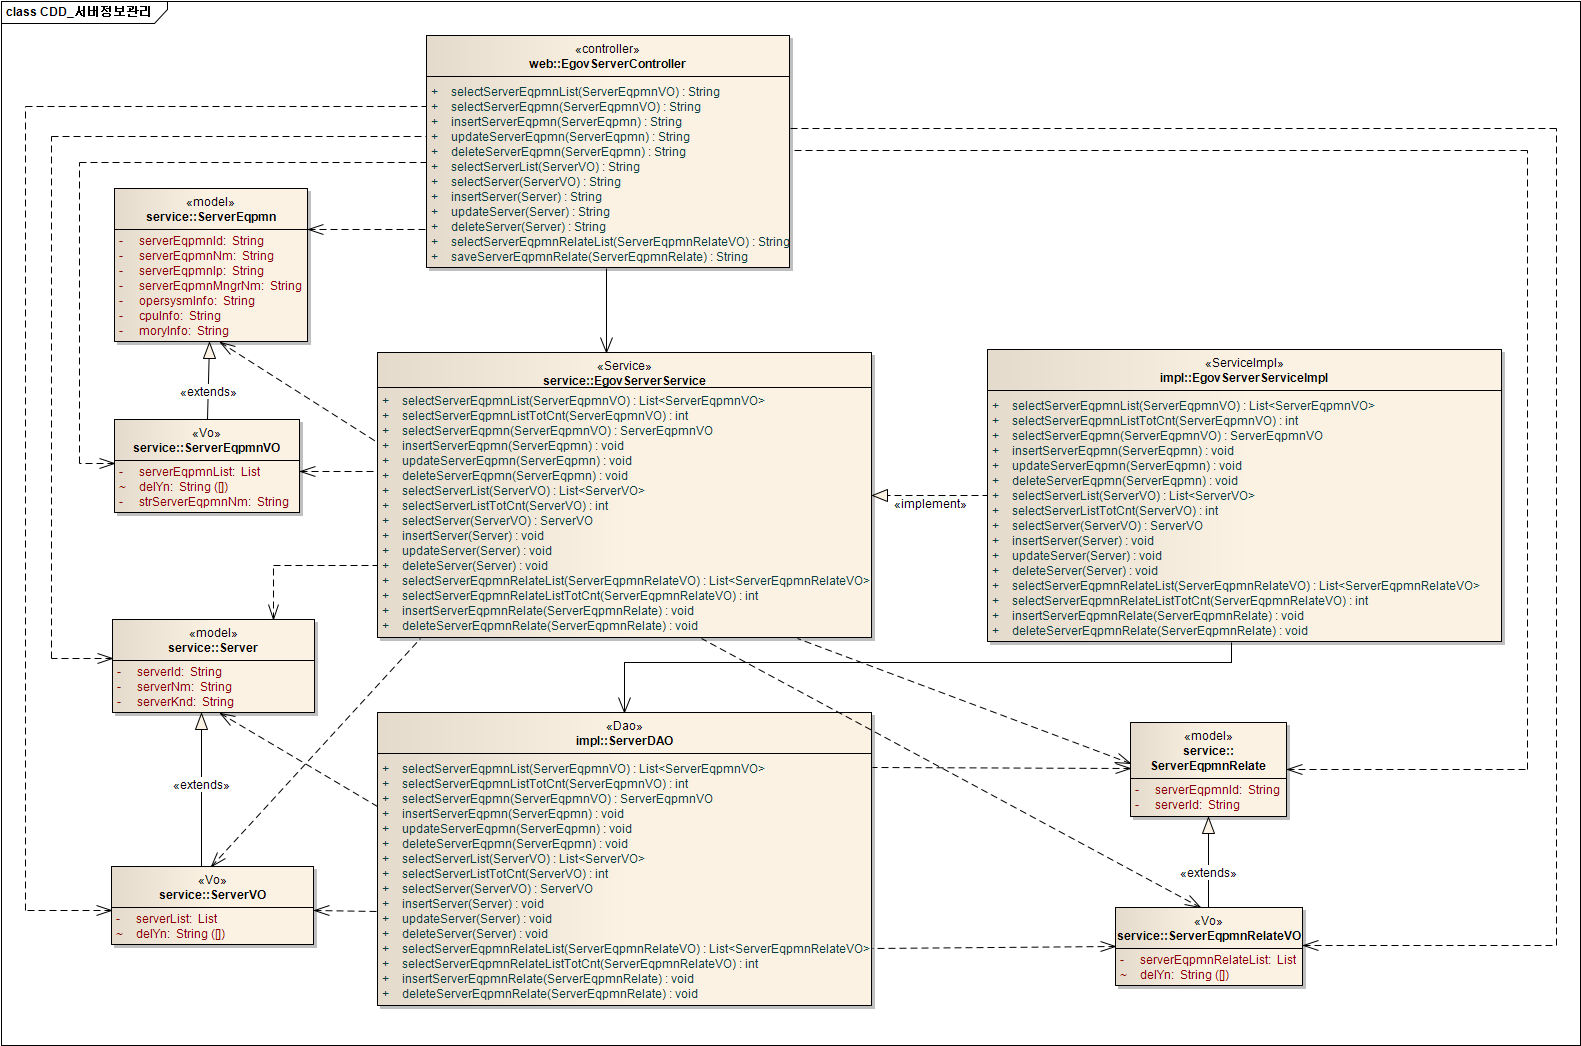
Task: Select saveServerEqpmnRelate method in the controller
Action: click(598, 257)
